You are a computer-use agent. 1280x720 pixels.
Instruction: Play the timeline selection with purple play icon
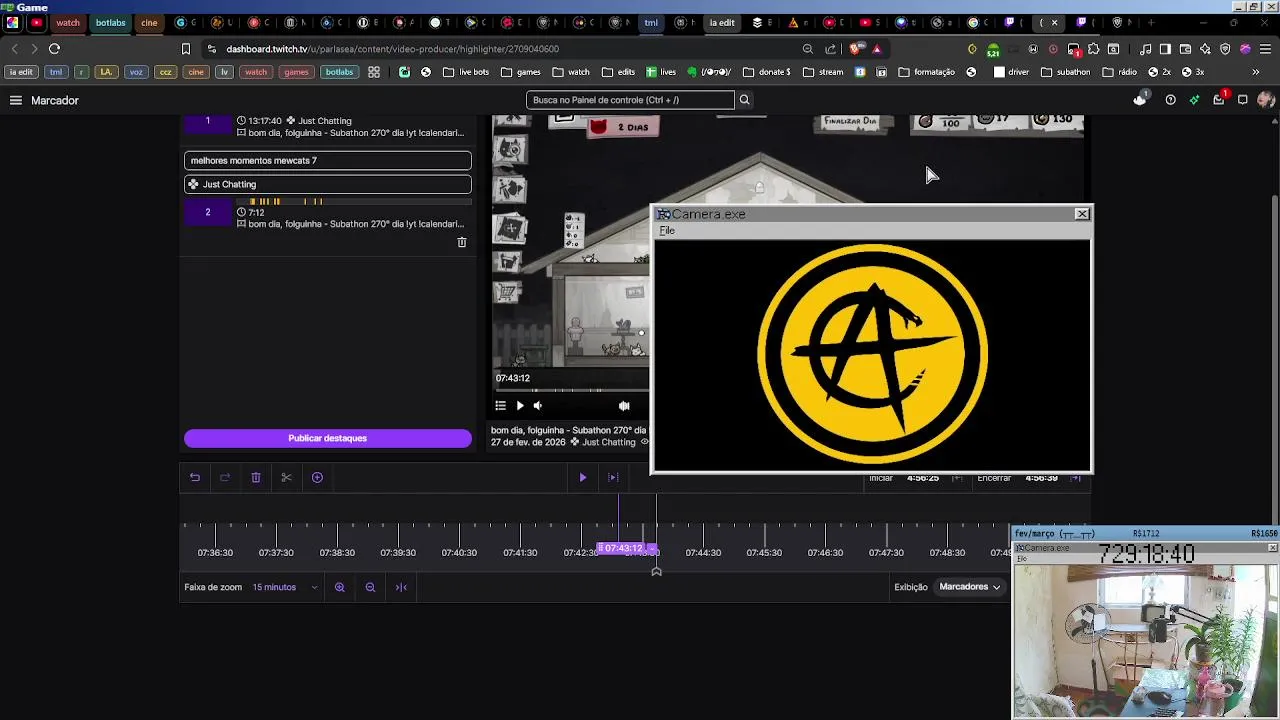(583, 478)
